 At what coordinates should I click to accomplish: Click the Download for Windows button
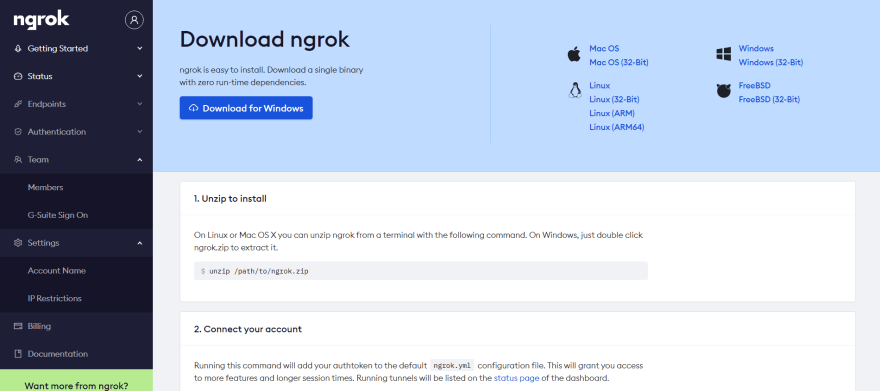click(246, 108)
